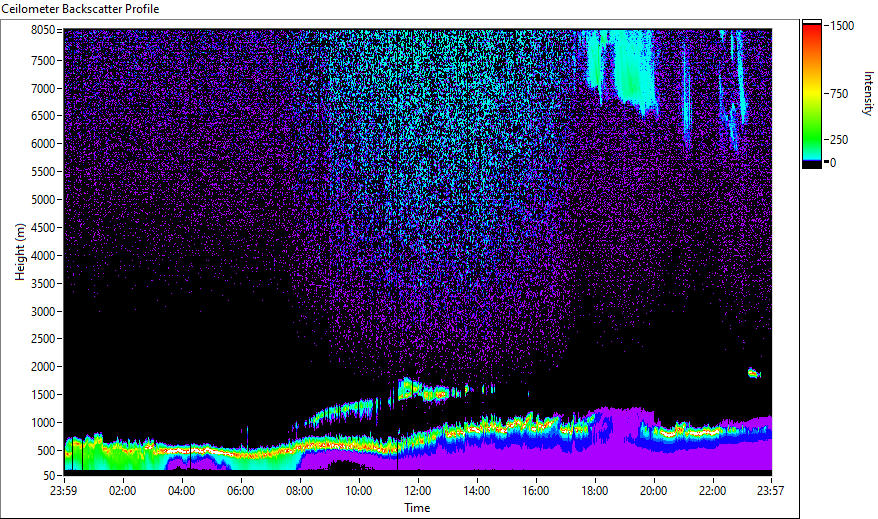
Task: Click the 10:00 time axis label
Action: [358, 491]
